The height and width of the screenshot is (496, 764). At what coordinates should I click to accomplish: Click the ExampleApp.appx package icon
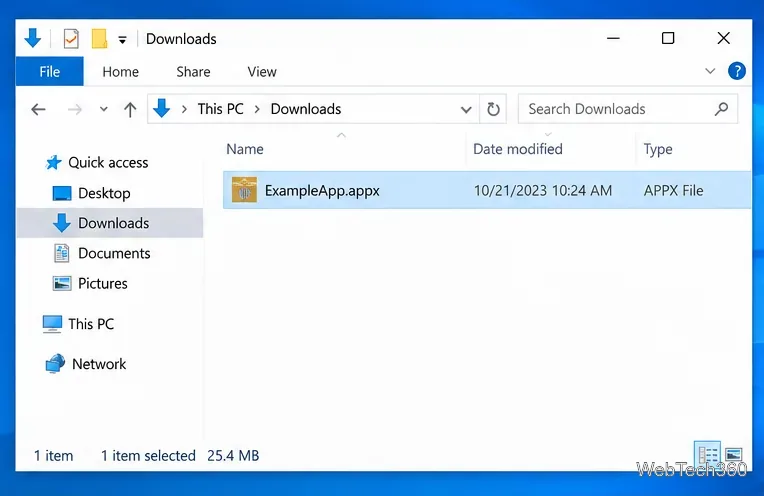[x=244, y=190]
